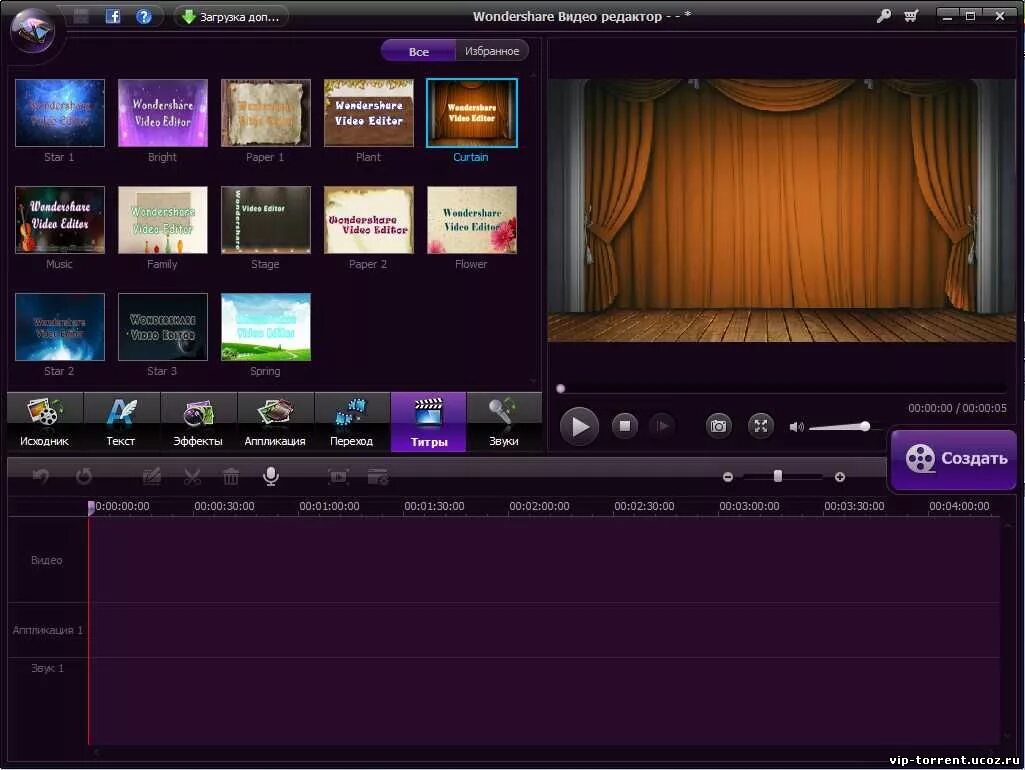1025x770 pixels.
Task: Select the Bright title template
Action: (x=163, y=113)
